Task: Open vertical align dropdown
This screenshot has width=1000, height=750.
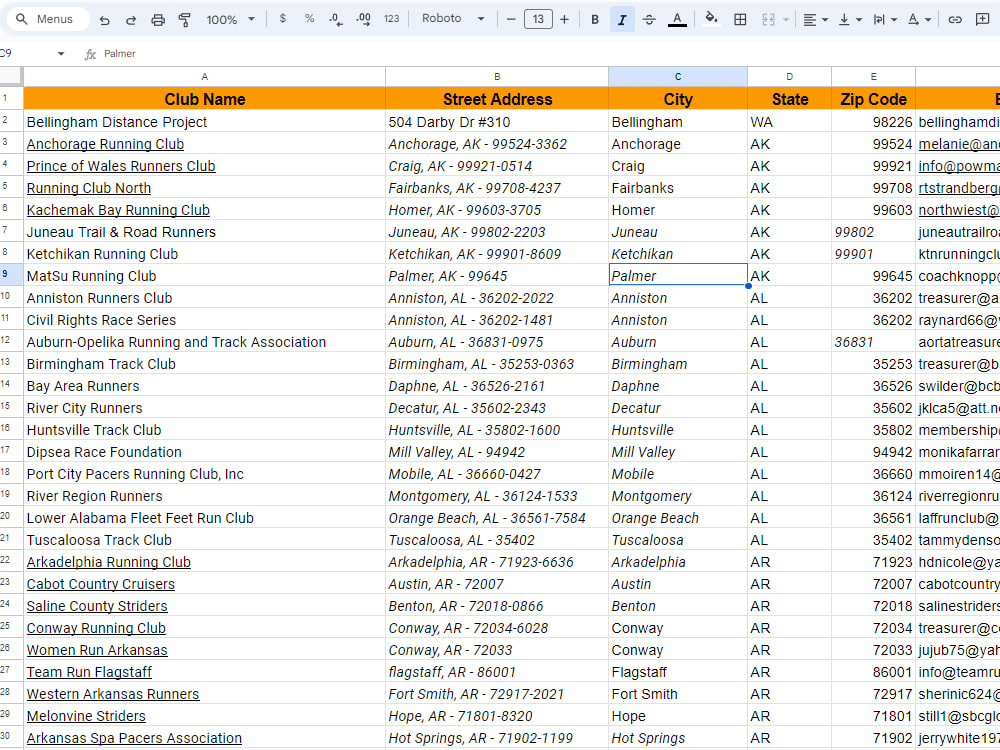Action: point(850,20)
